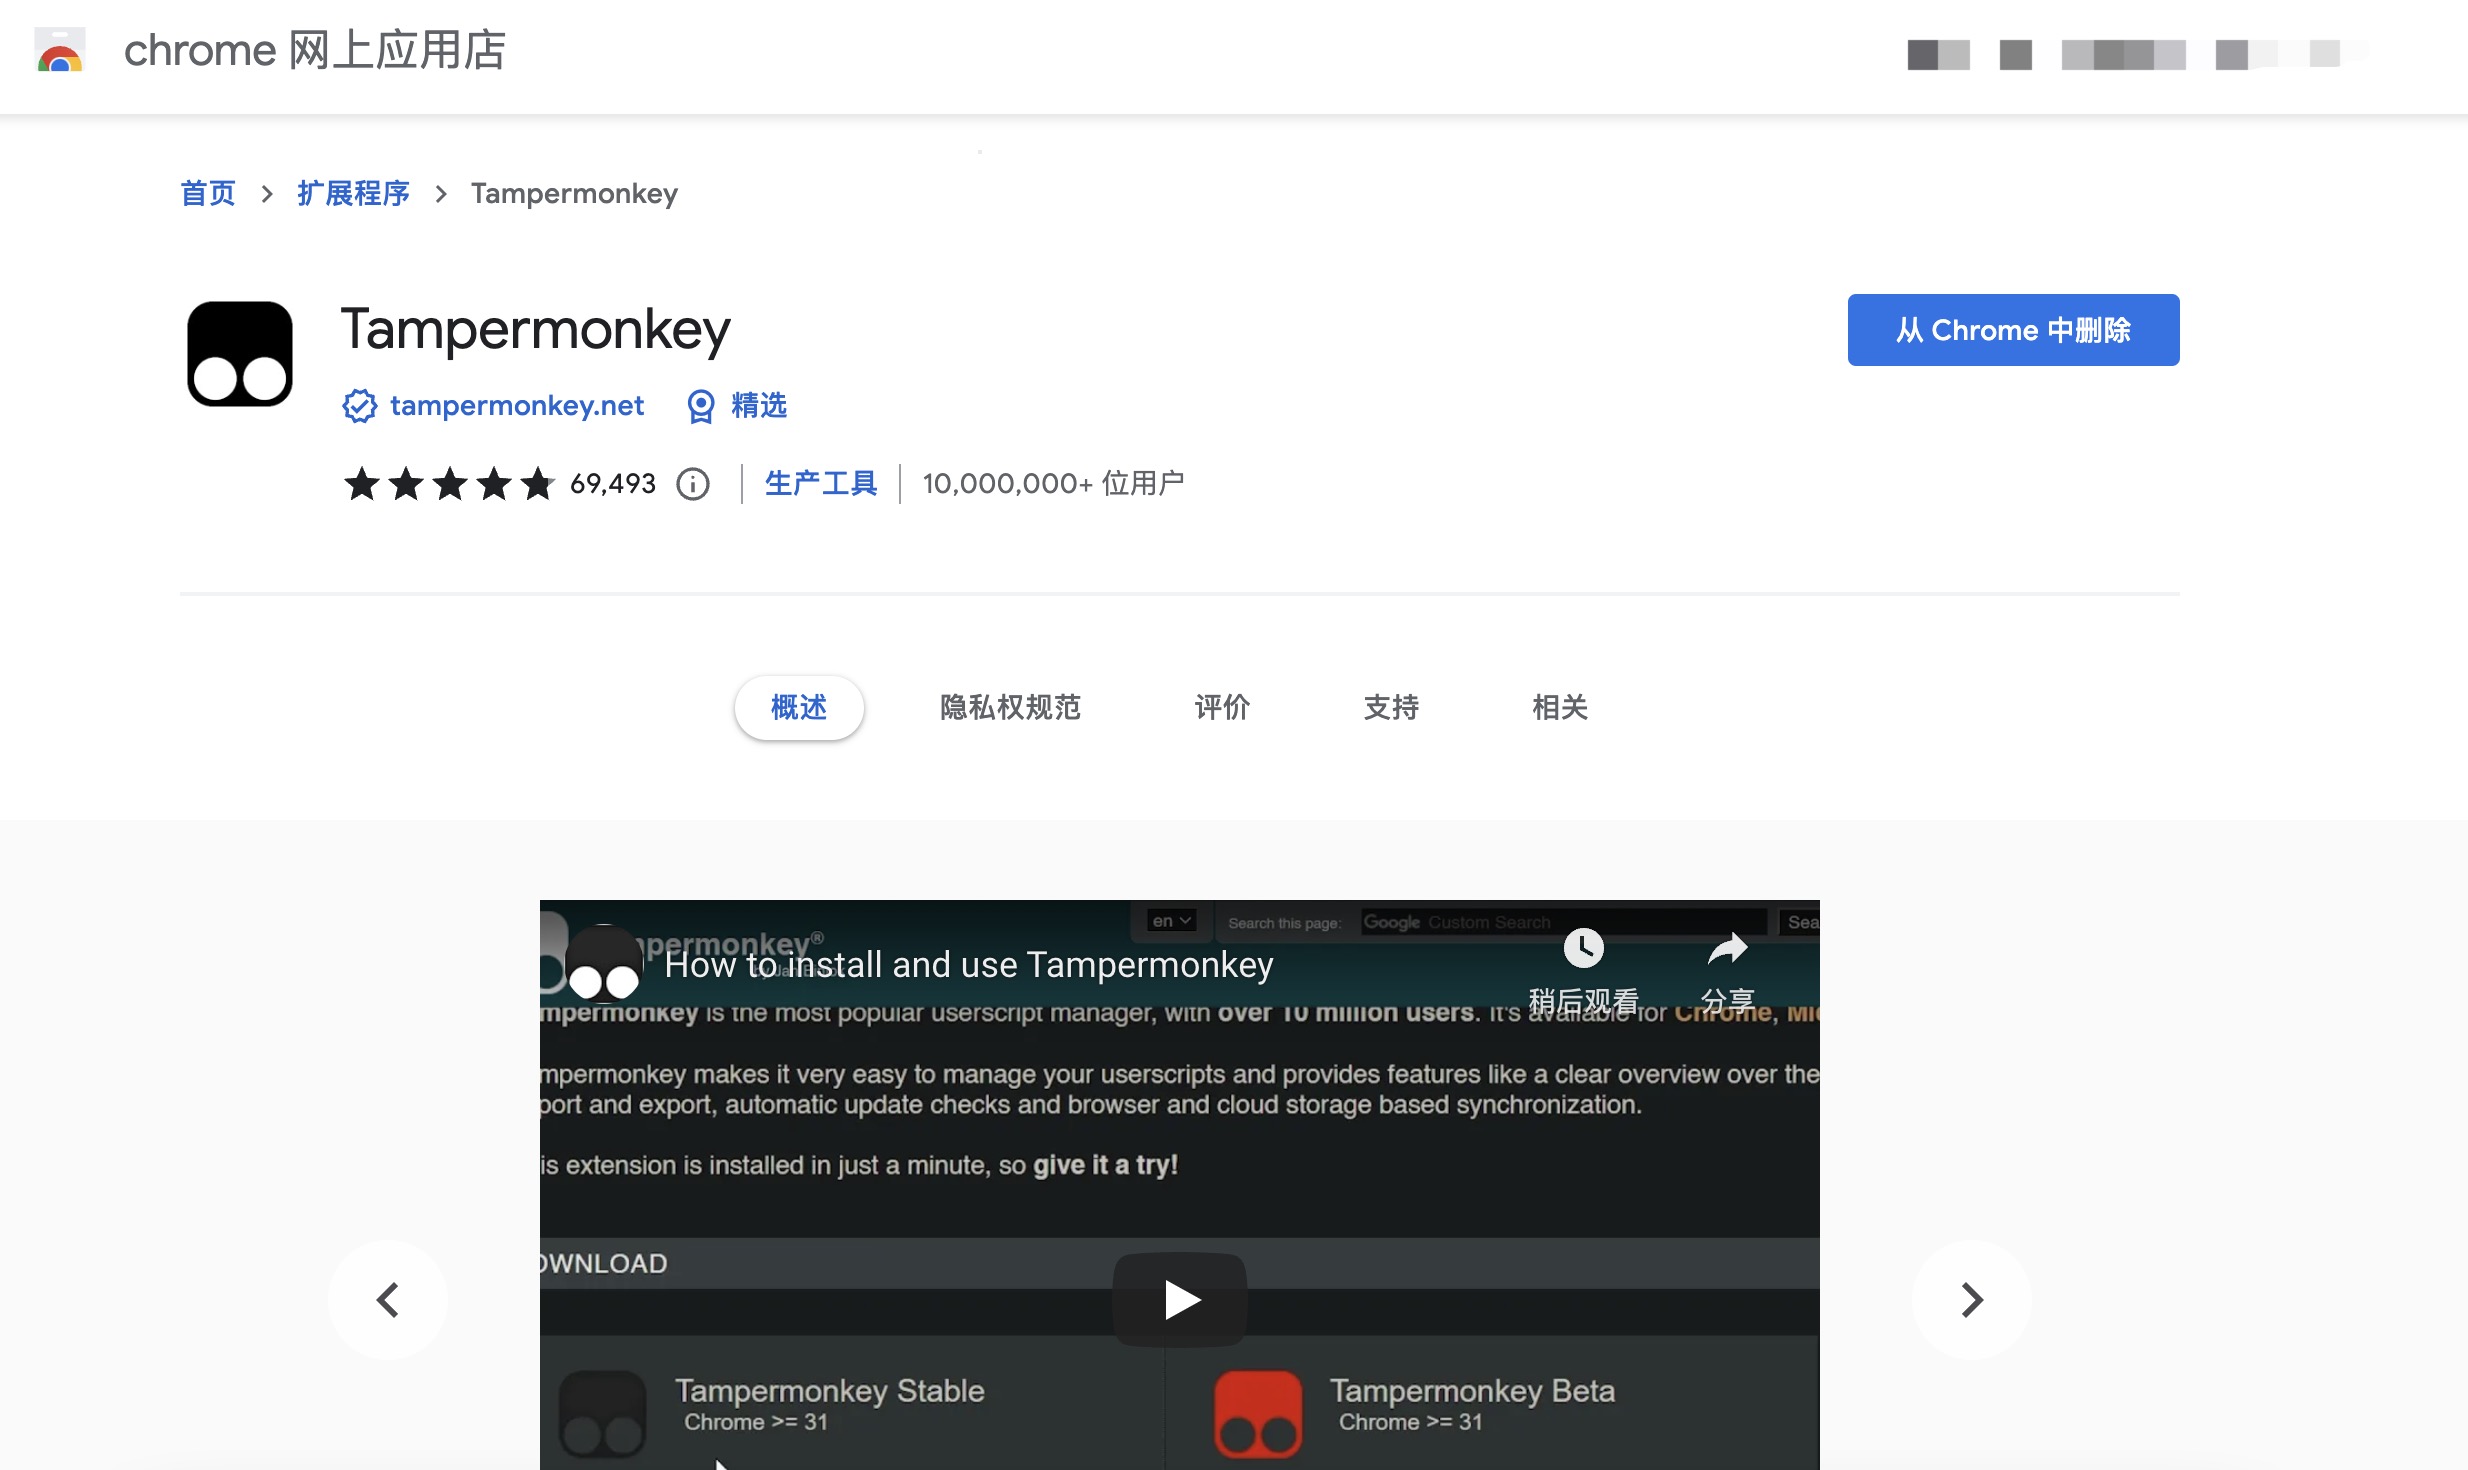Click 从 Chrome 中删除 remove button
This screenshot has width=2468, height=1470.
point(2013,330)
